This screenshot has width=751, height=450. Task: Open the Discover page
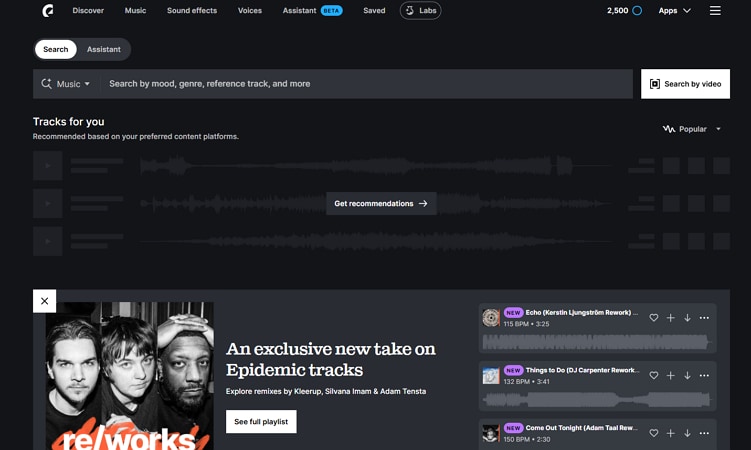pyautogui.click(x=88, y=10)
